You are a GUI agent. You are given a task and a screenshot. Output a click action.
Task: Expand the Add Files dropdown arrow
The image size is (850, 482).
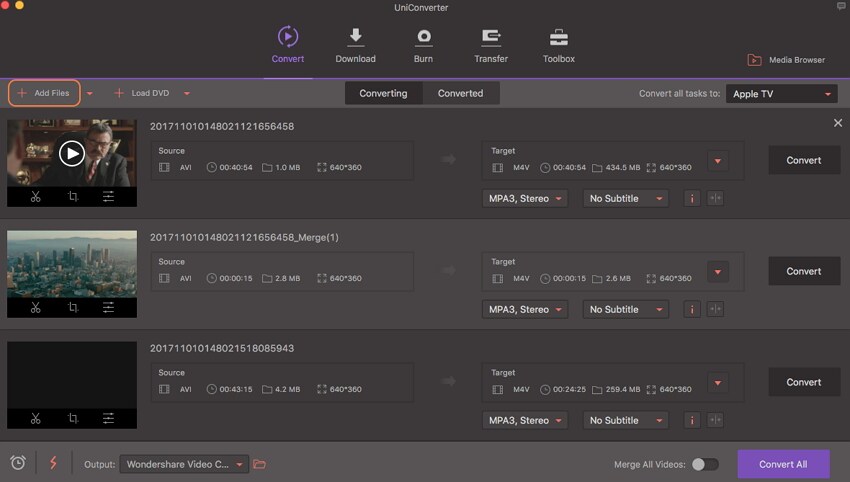pyautogui.click(x=89, y=94)
